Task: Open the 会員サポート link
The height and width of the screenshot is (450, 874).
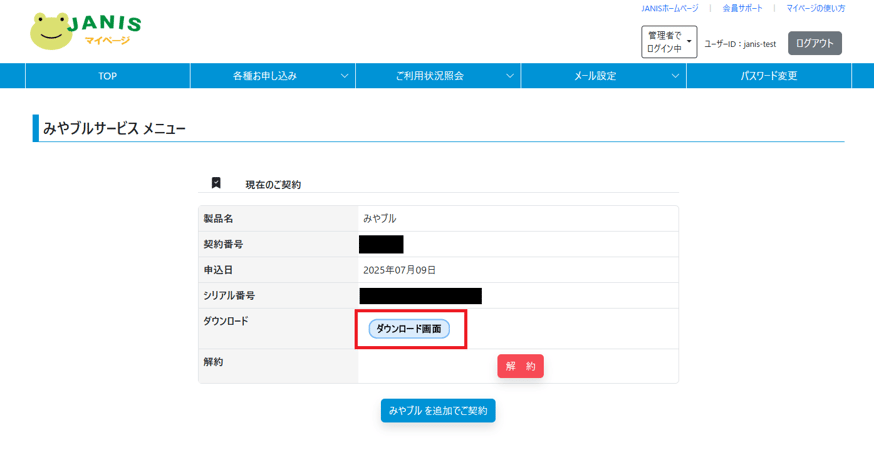Action: 742,8
